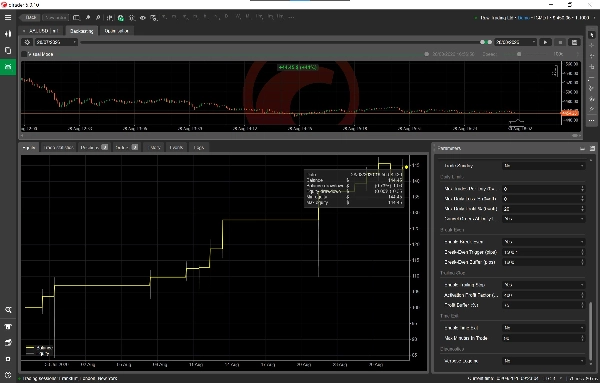This screenshot has width=600, height=383.
Task: Select the green Automate sidebar icon
Action: point(8,67)
